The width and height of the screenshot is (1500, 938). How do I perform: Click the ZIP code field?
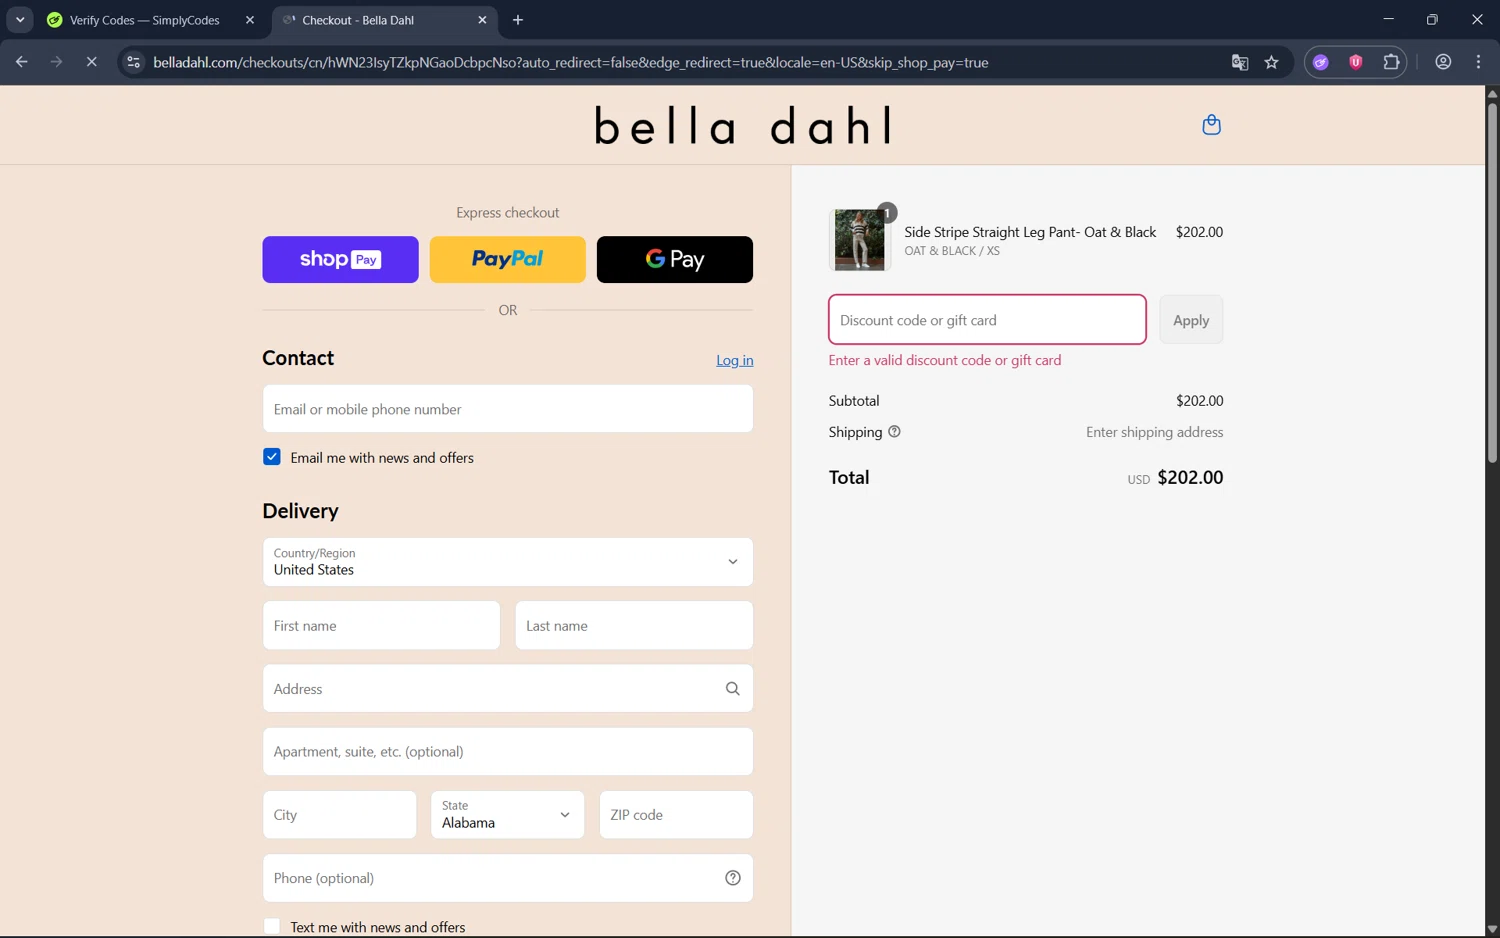[676, 815]
